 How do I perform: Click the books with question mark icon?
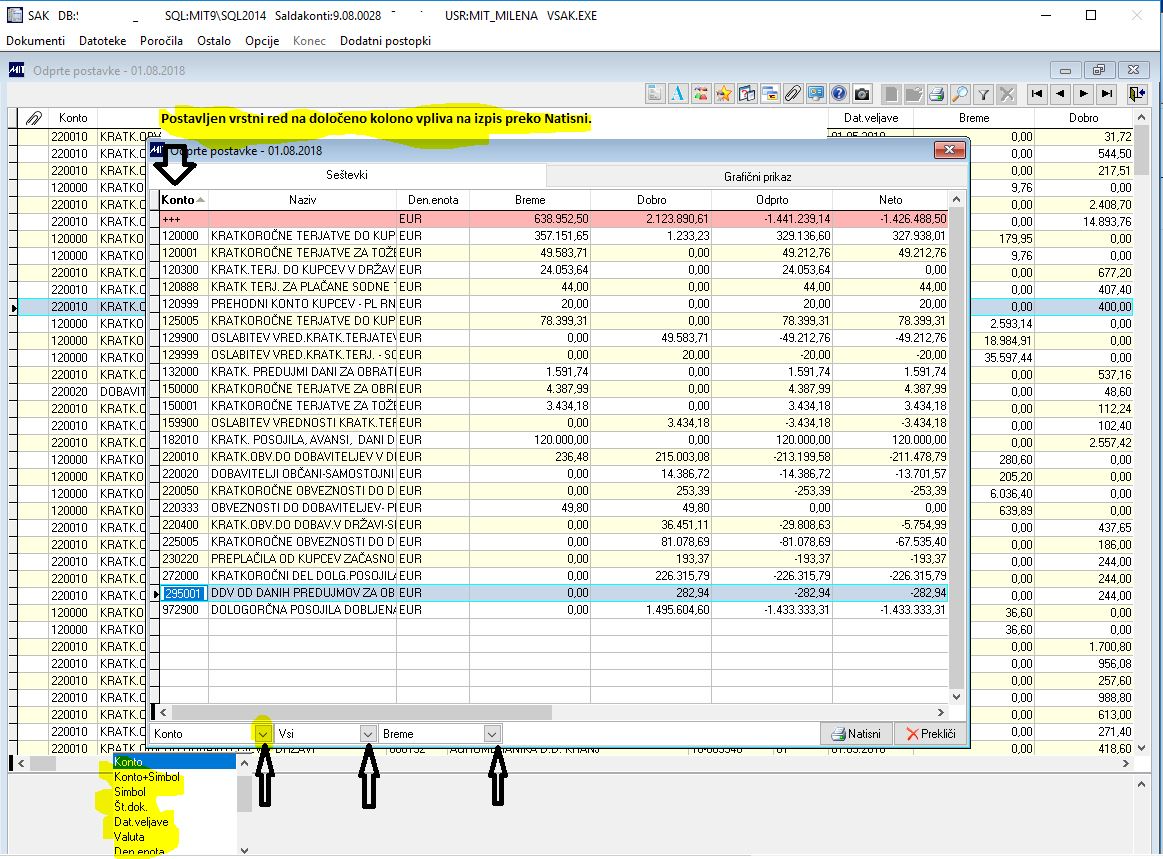[746, 93]
